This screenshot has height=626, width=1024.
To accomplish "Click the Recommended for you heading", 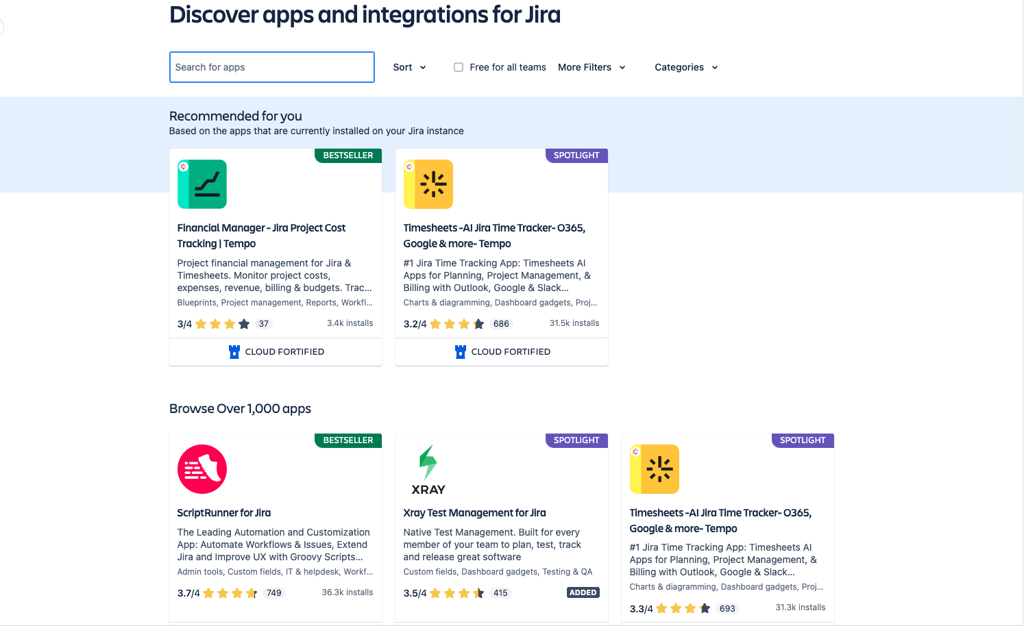I will pos(236,116).
